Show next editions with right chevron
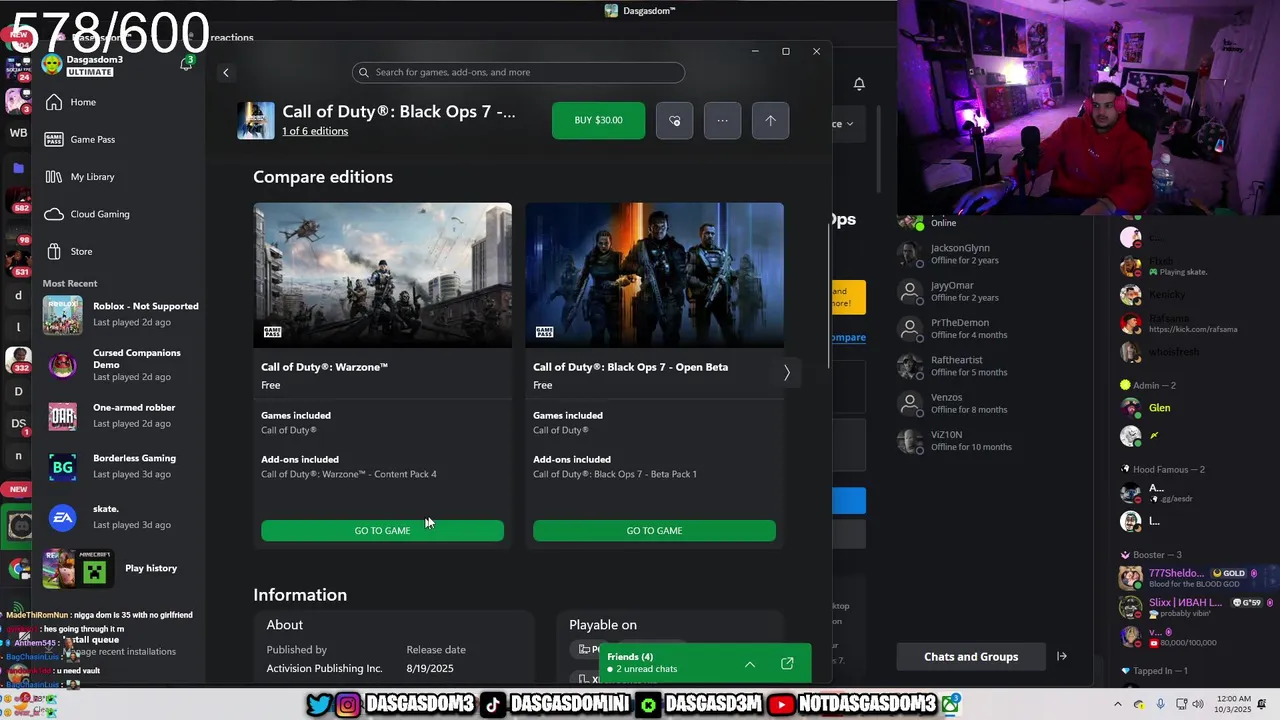 point(787,373)
